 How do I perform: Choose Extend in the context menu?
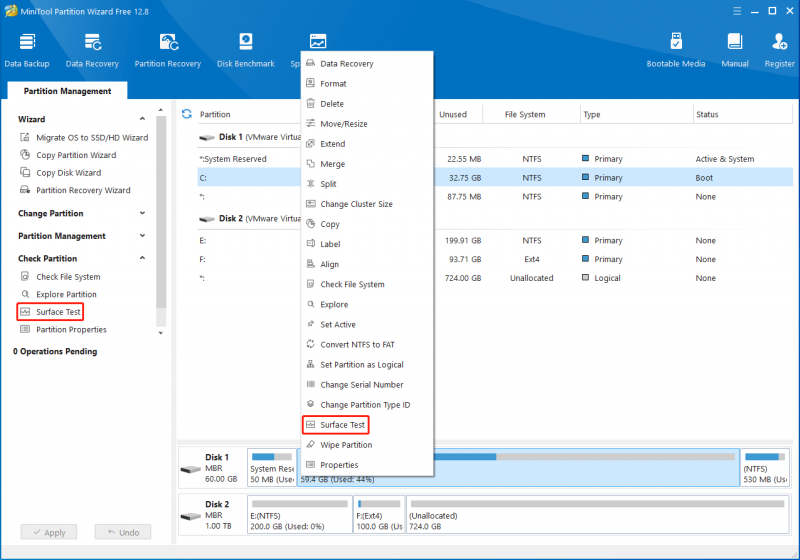click(x=367, y=143)
